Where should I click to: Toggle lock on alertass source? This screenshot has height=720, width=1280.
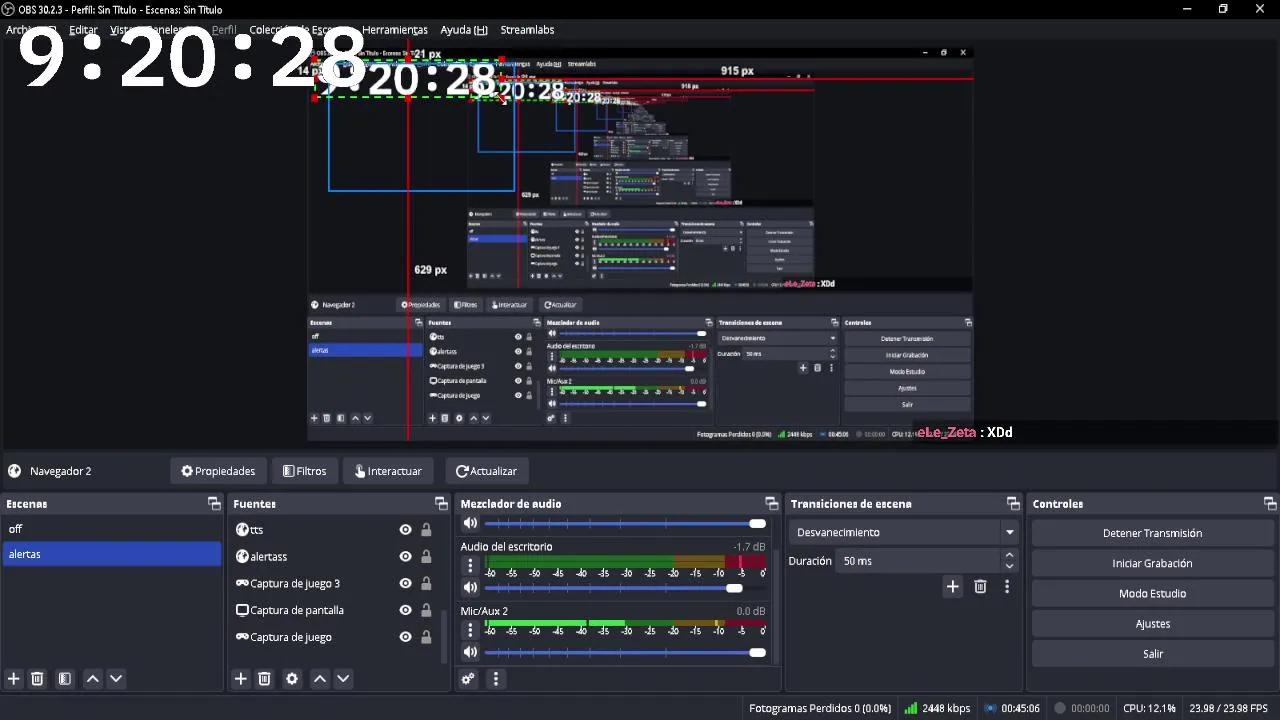[x=426, y=557]
